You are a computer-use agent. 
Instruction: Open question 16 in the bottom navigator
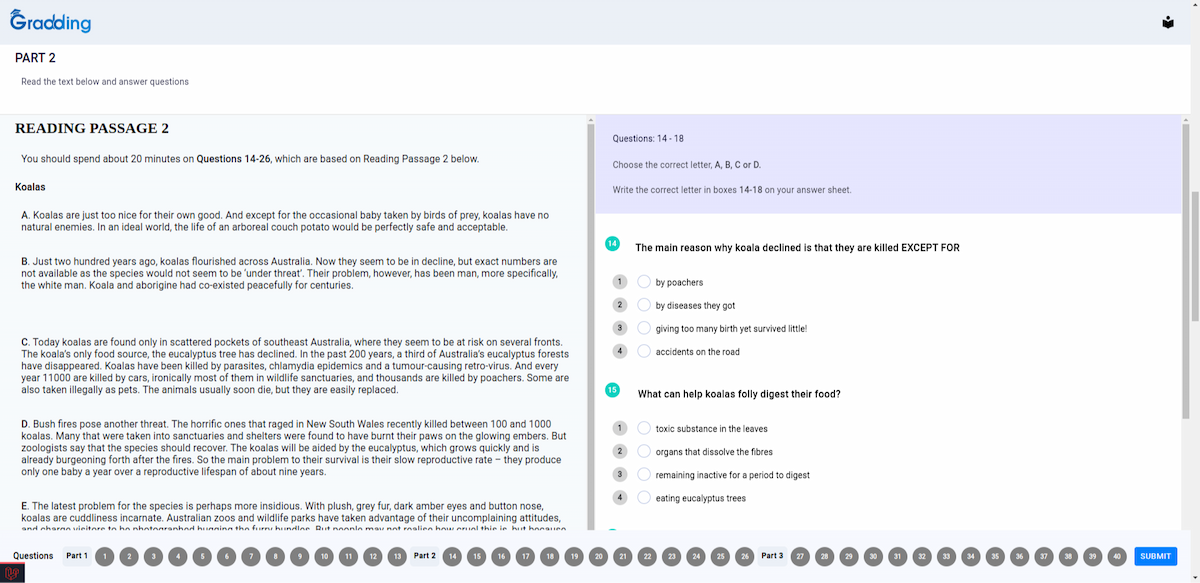(501, 556)
